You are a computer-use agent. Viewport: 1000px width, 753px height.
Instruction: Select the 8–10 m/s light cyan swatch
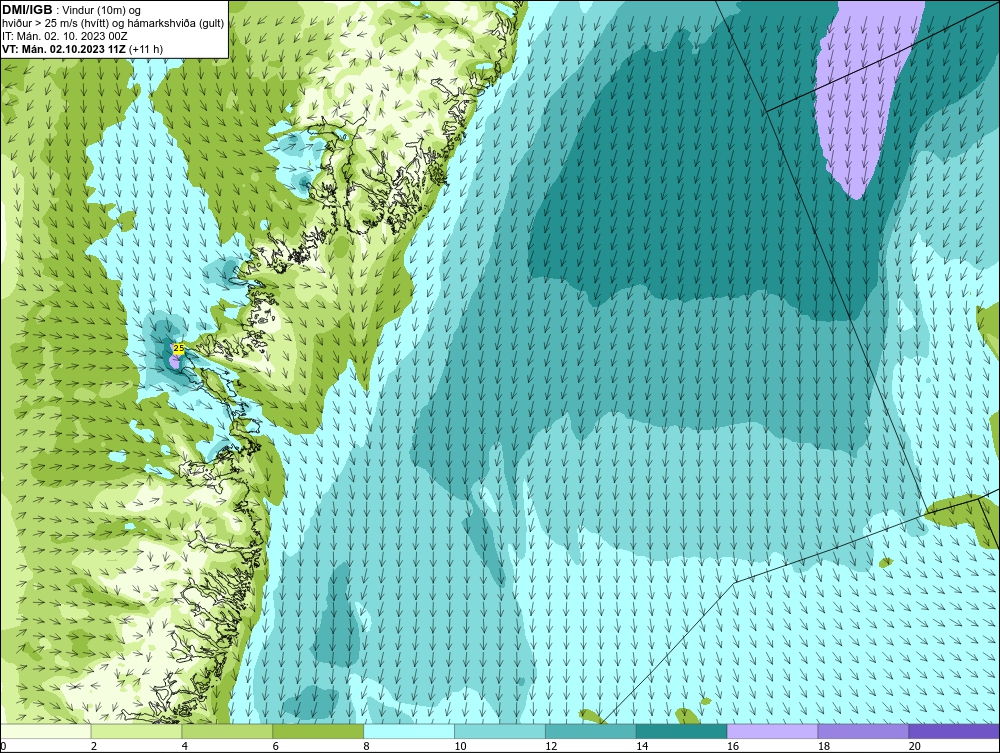(x=409, y=731)
